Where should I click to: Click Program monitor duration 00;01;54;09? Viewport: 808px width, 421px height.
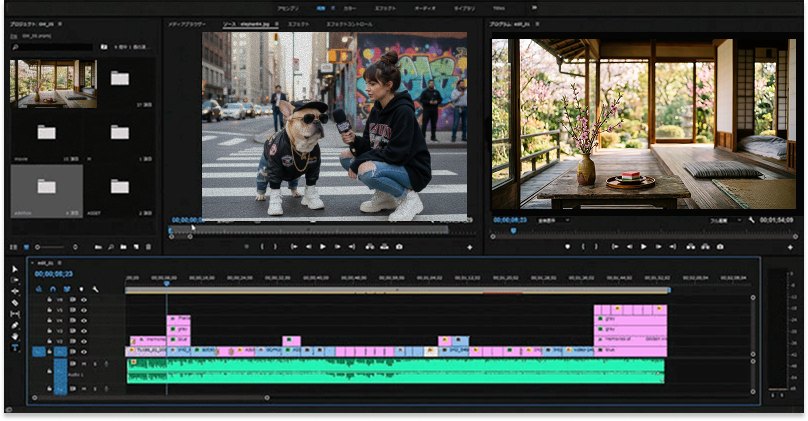pos(777,220)
